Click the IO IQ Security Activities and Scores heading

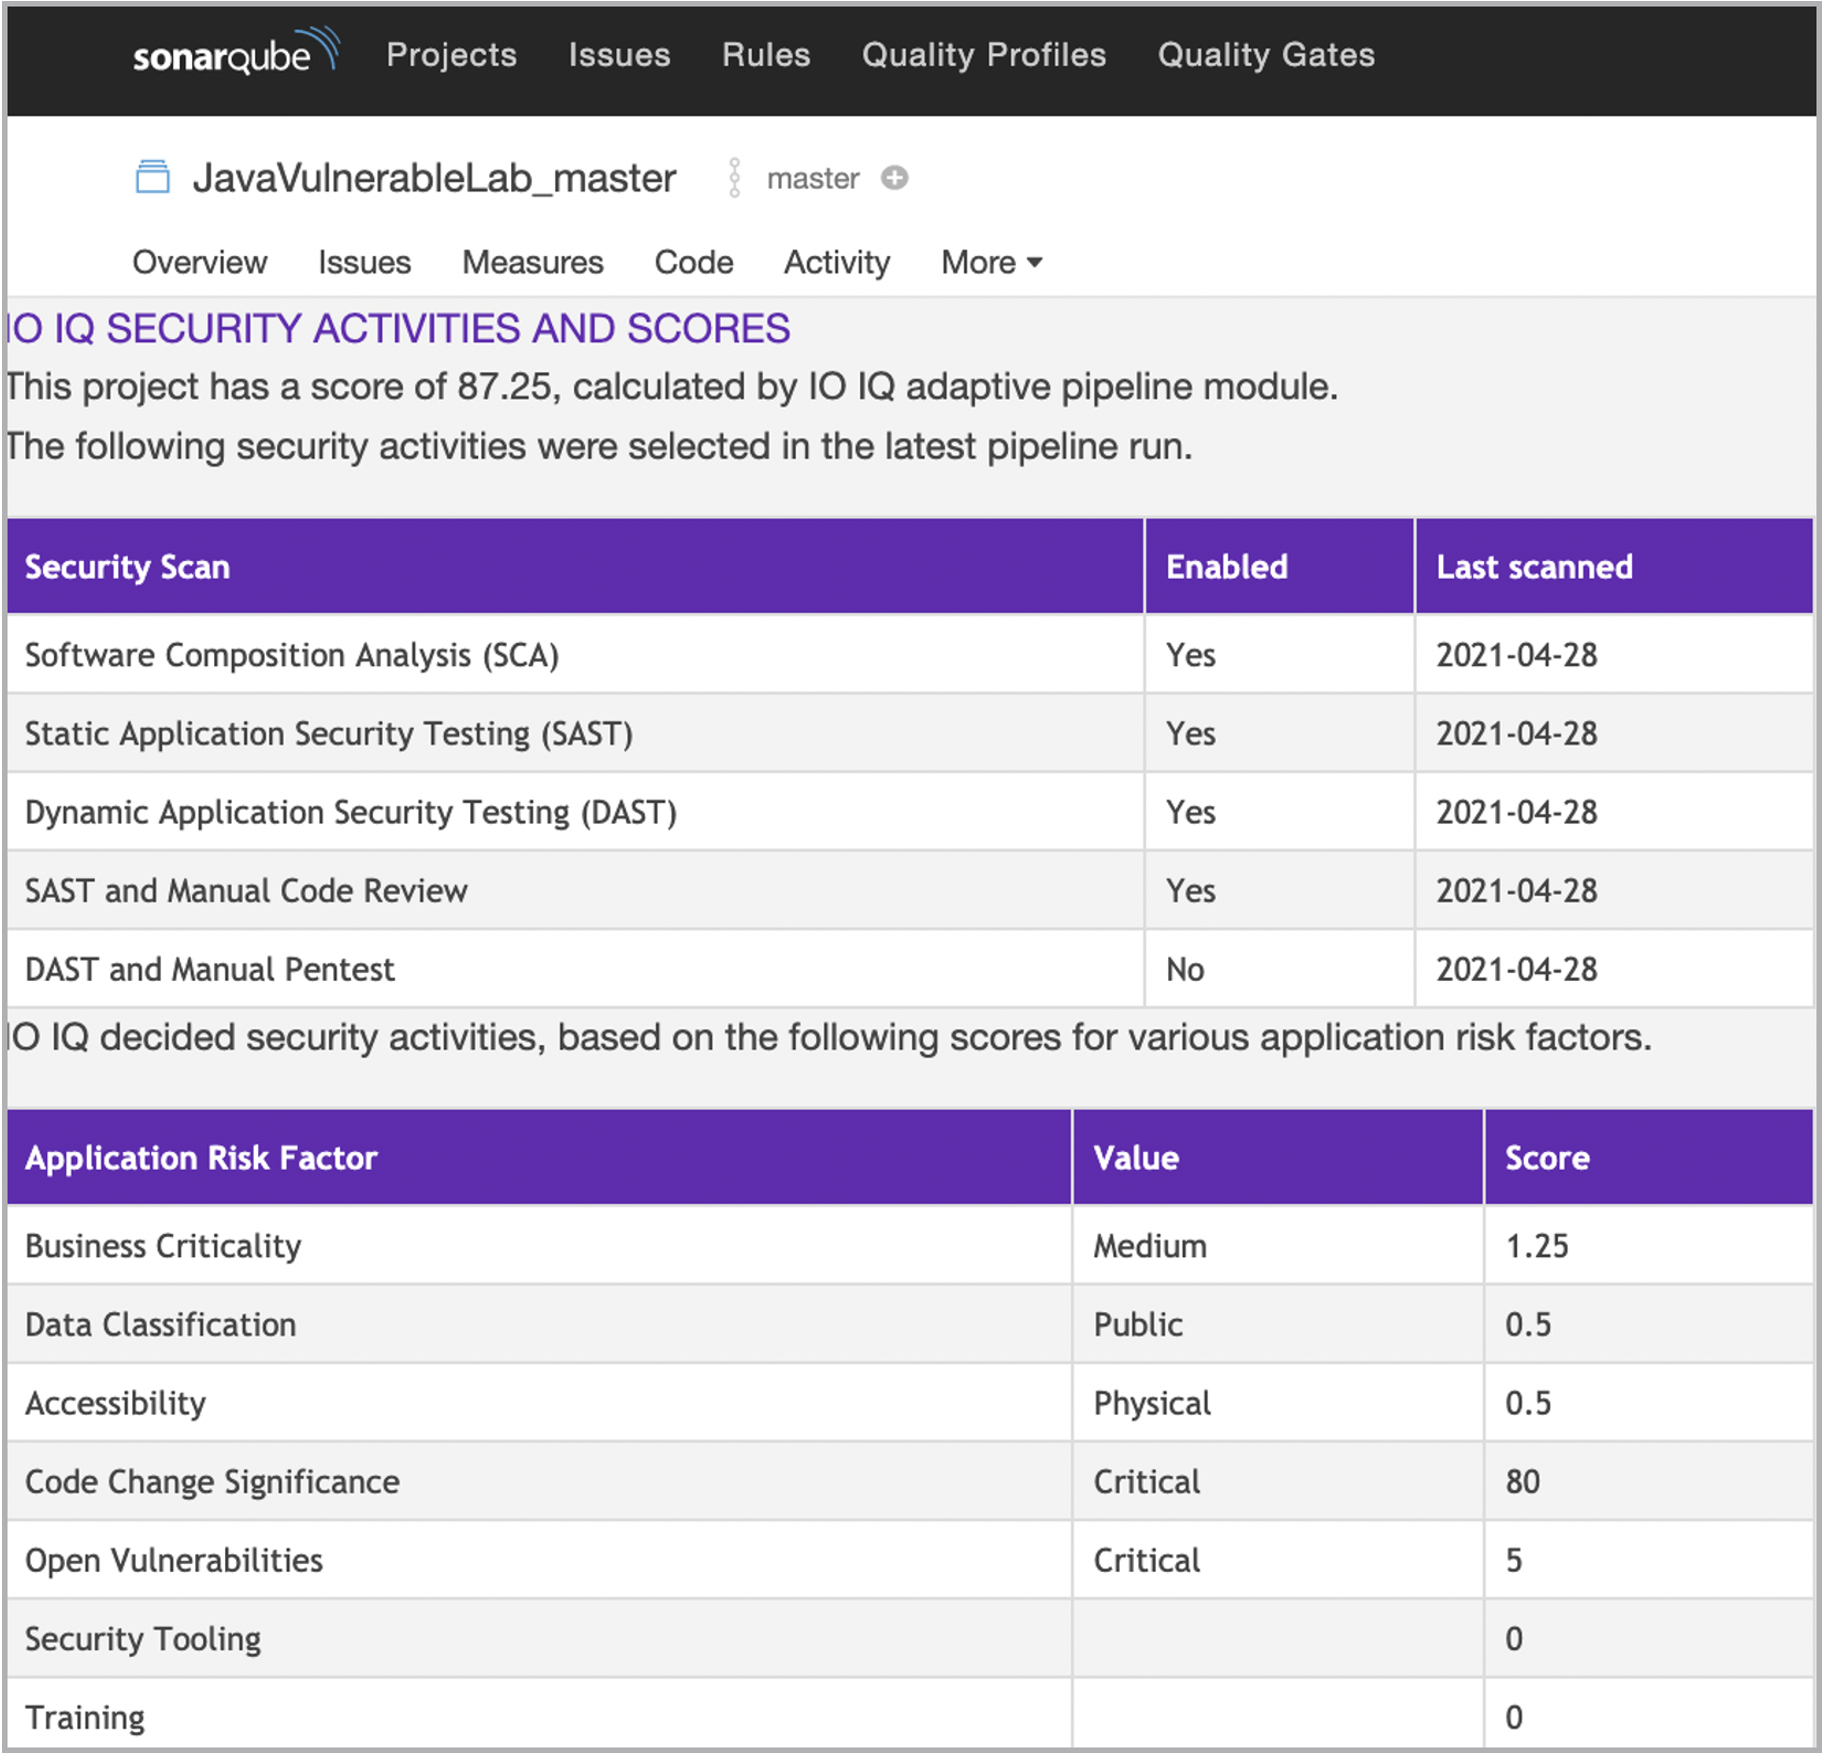point(398,328)
